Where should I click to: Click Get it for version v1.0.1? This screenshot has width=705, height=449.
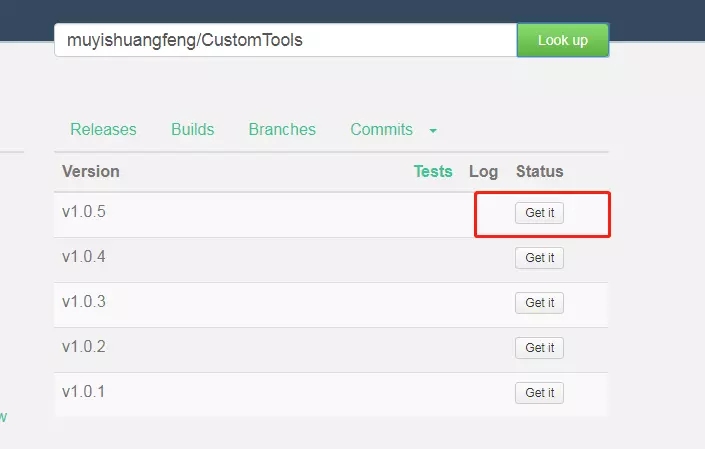point(540,392)
